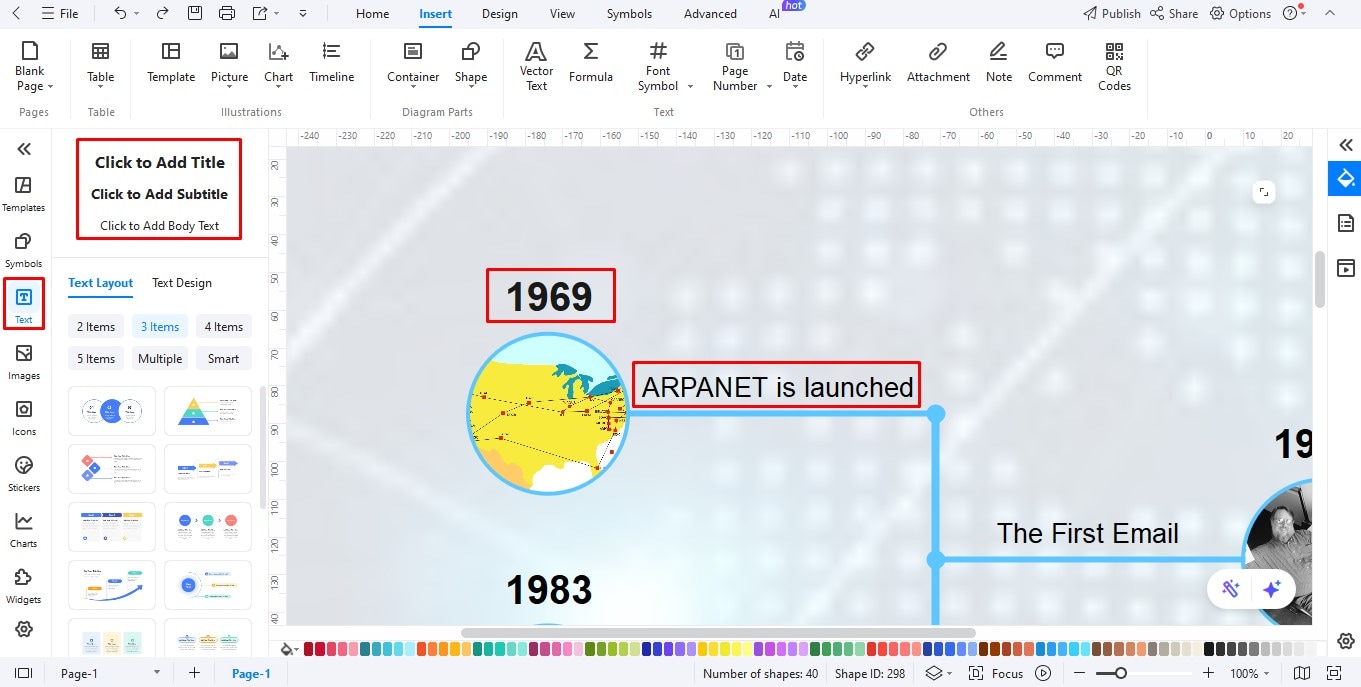The height and width of the screenshot is (687, 1361).
Task: Switch to the Symbols ribbon tab
Action: tap(629, 14)
